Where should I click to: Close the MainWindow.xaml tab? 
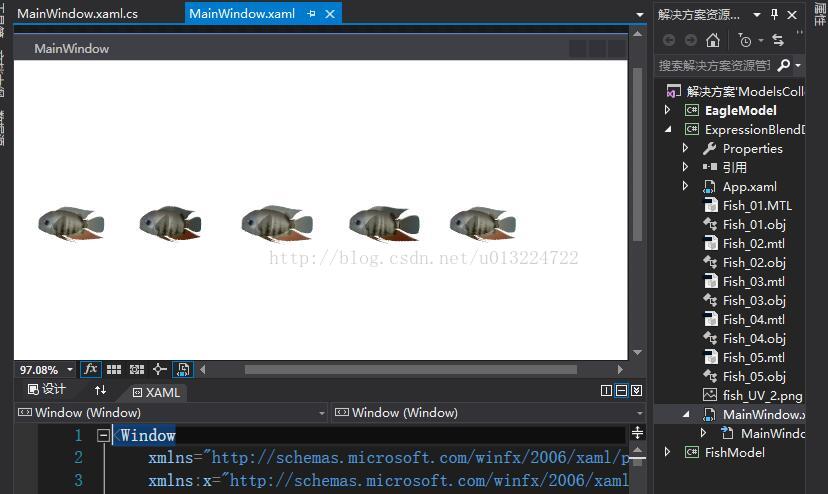coord(330,14)
